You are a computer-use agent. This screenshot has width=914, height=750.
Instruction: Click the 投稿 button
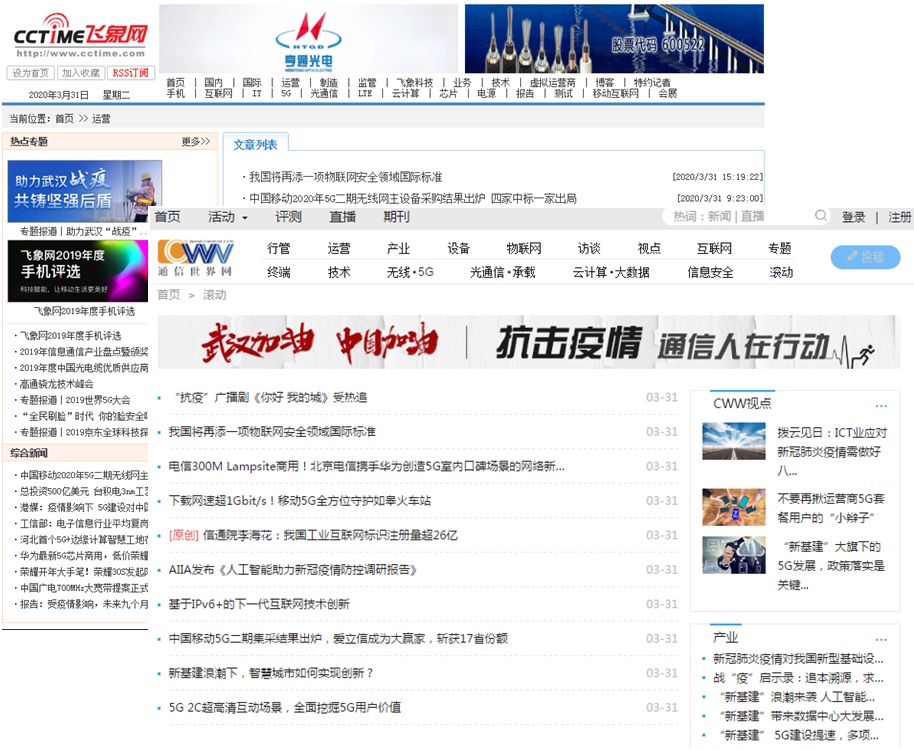point(865,257)
